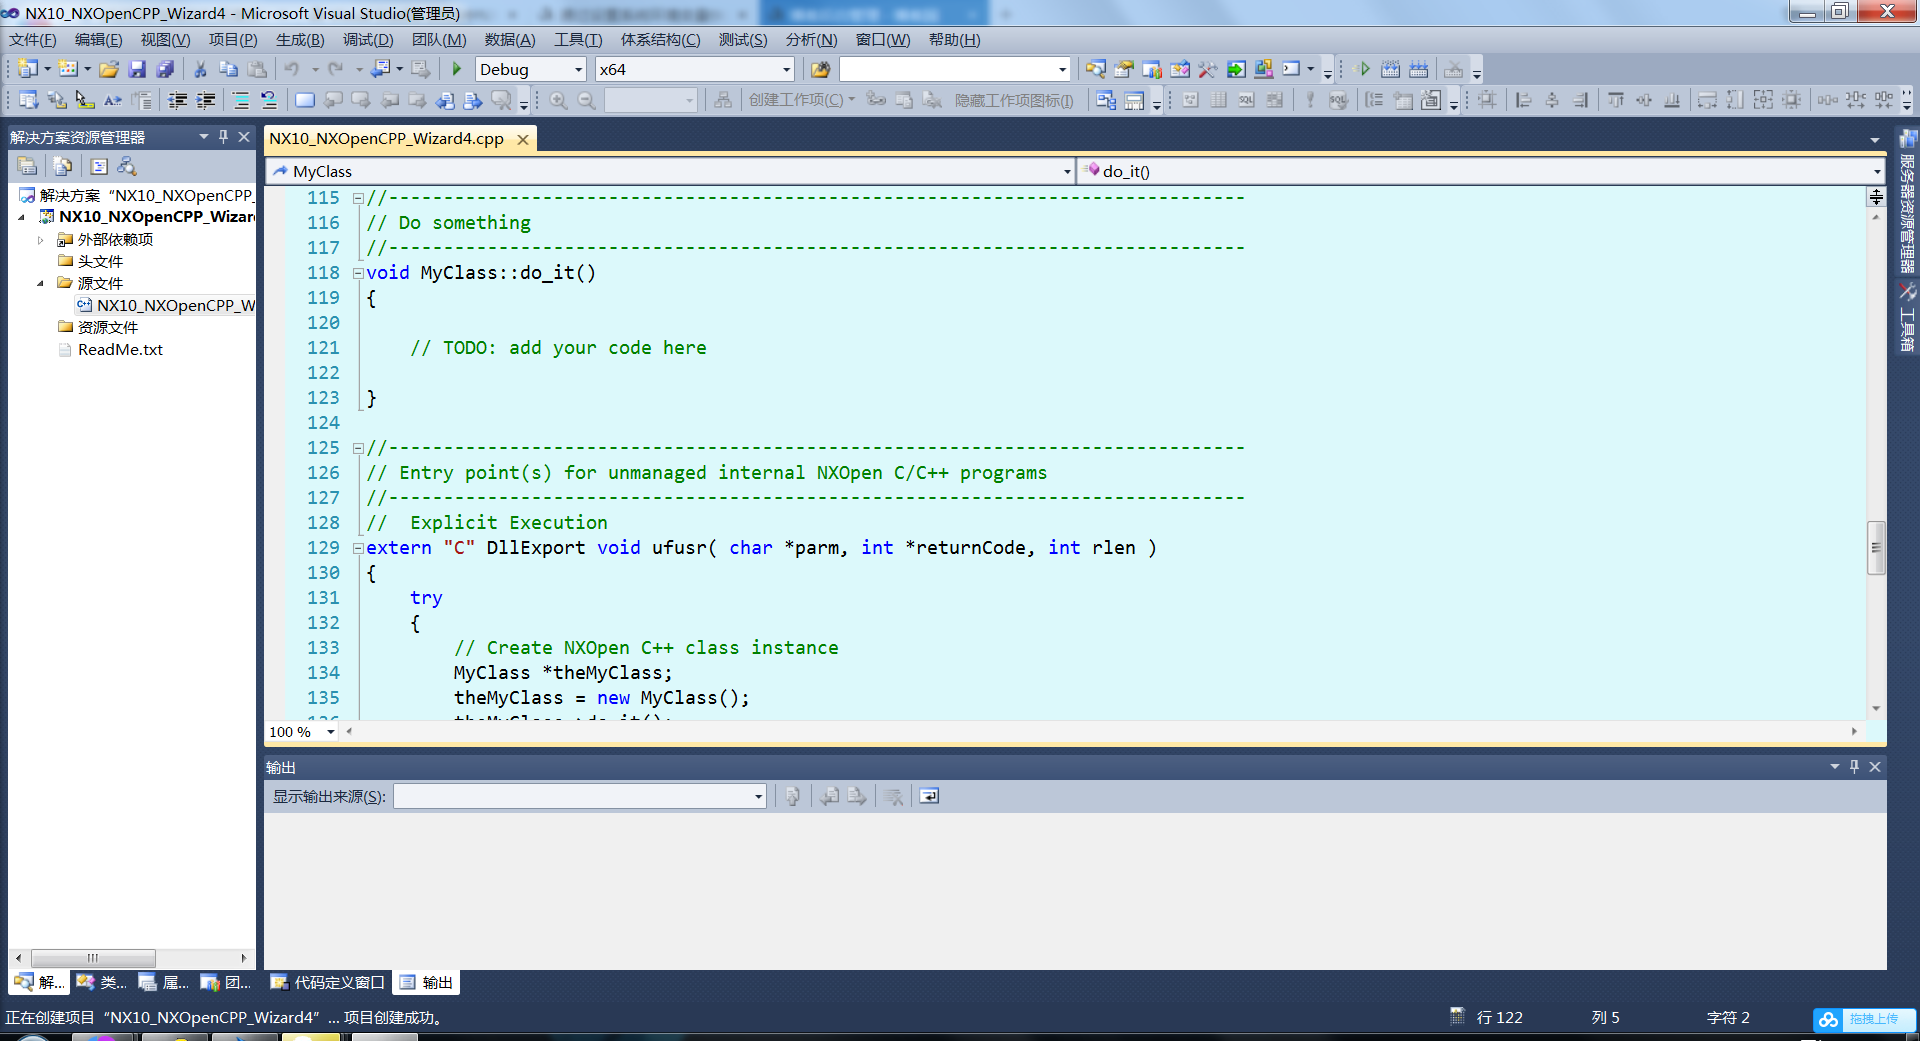Click the editor vertical scrollbar thumb
The width and height of the screenshot is (1920, 1041).
point(1876,548)
